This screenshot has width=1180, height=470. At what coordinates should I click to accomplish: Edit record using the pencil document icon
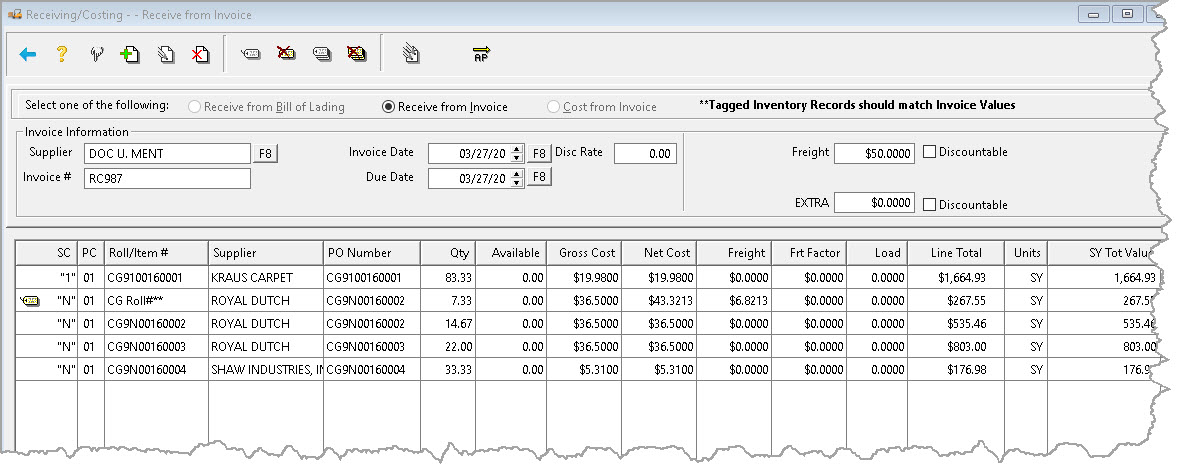point(166,54)
